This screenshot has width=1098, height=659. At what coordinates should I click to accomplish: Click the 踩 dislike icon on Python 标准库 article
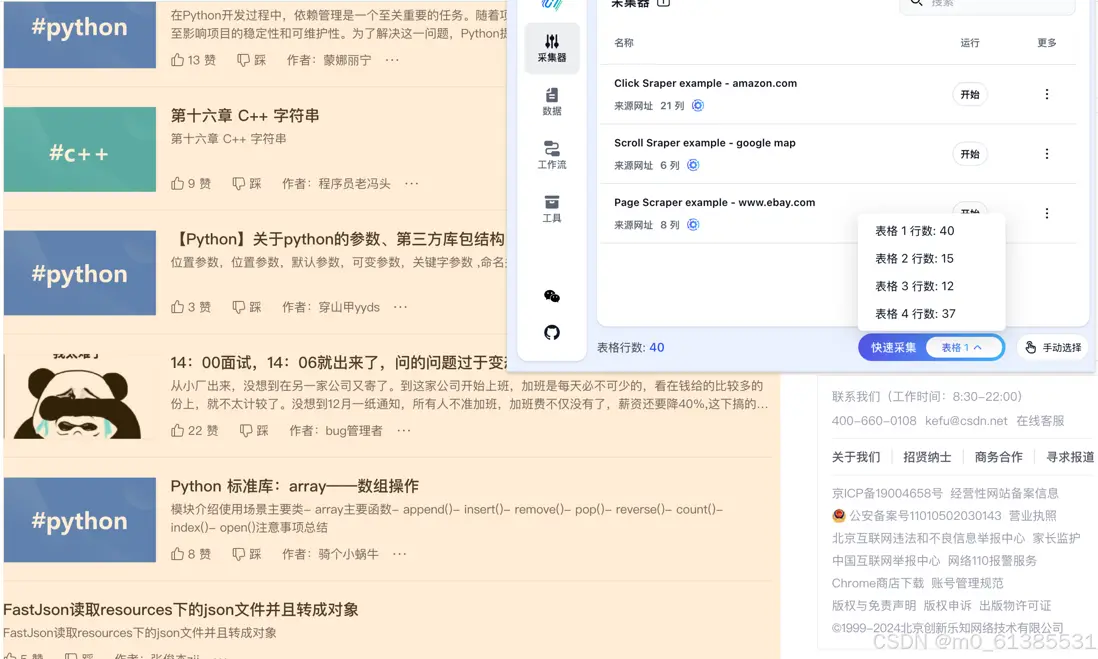pyautogui.click(x=242, y=553)
